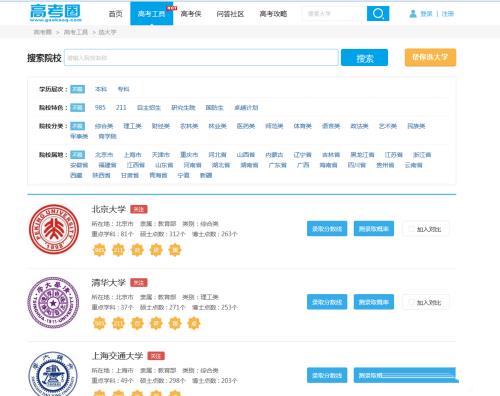Screen dimensions: 500x396
Task: Click the 985 badge under 清华大学
Action: pyautogui.click(x=99, y=323)
